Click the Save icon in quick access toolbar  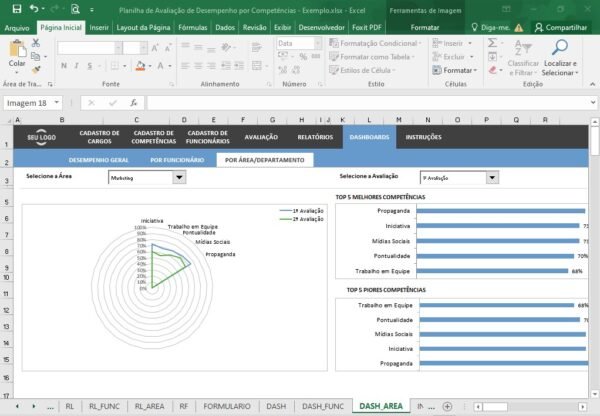tap(17, 9)
